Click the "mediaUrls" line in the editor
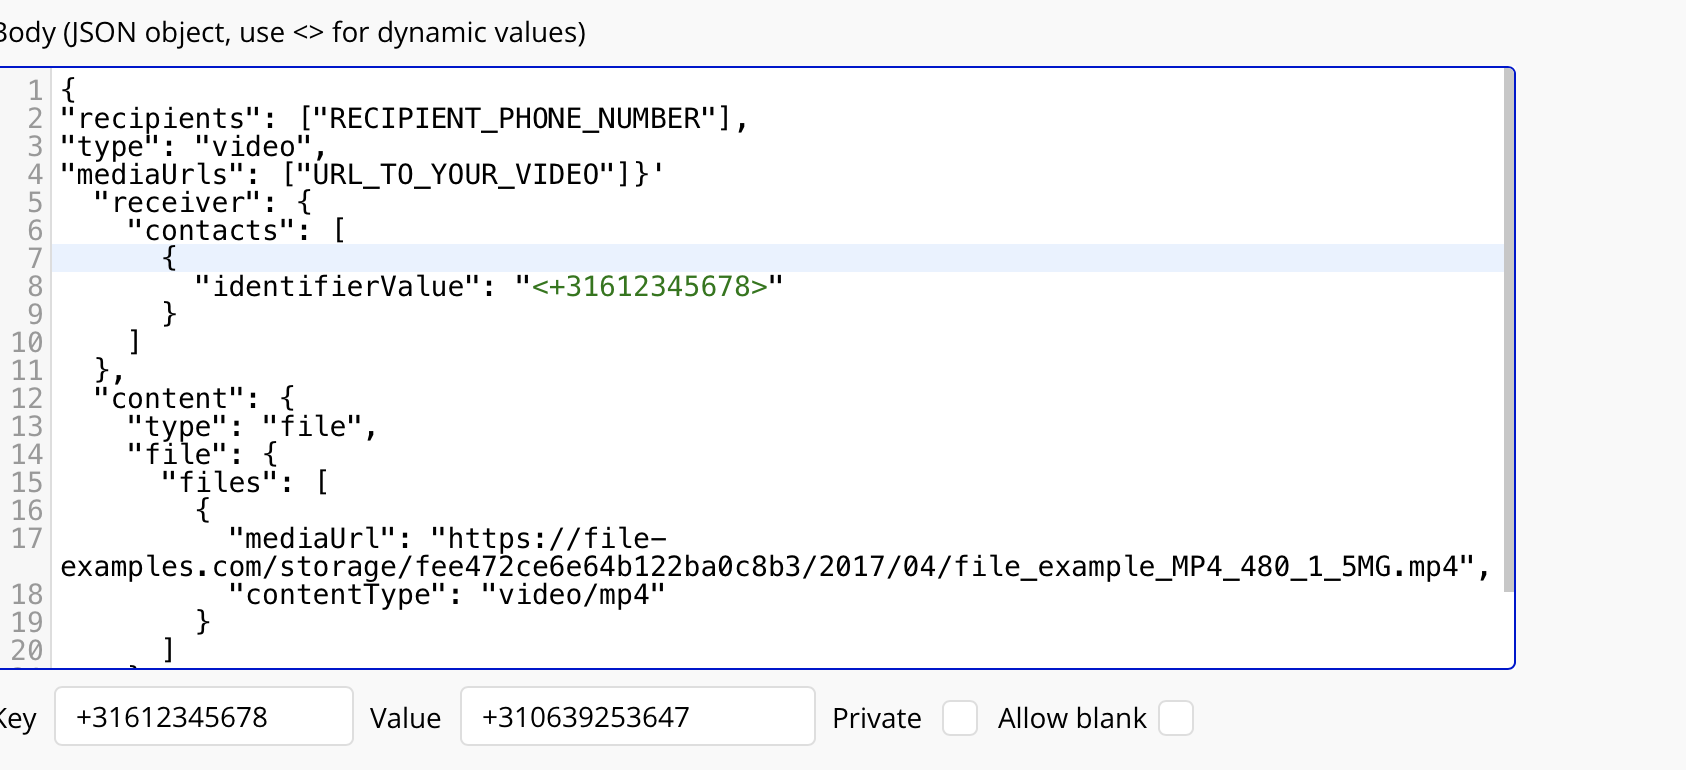The image size is (1686, 770). [362, 175]
